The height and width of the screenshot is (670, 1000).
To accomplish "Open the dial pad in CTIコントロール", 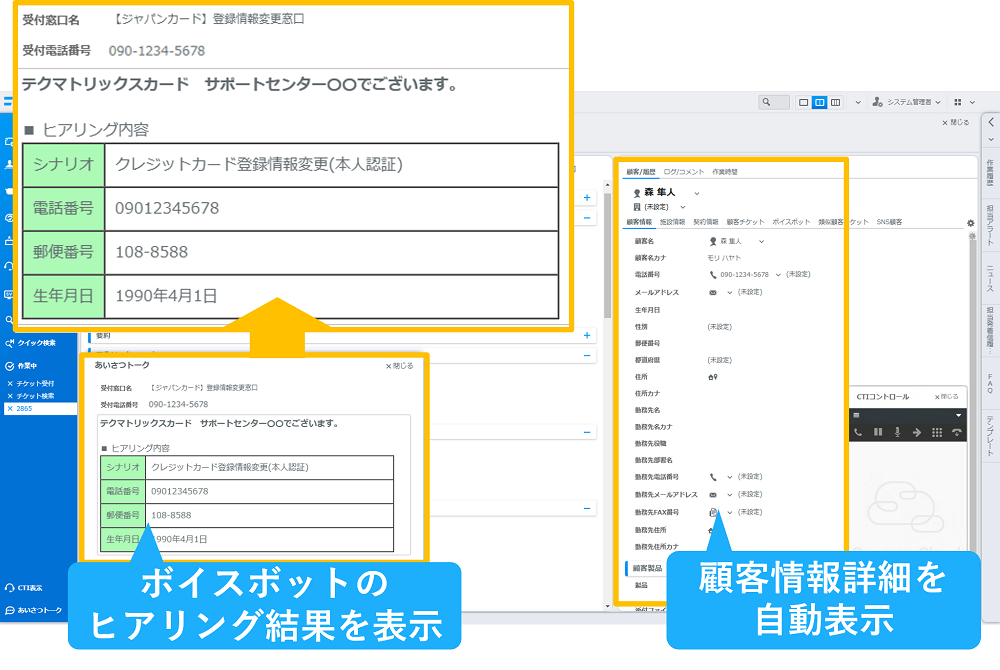I will (x=937, y=432).
